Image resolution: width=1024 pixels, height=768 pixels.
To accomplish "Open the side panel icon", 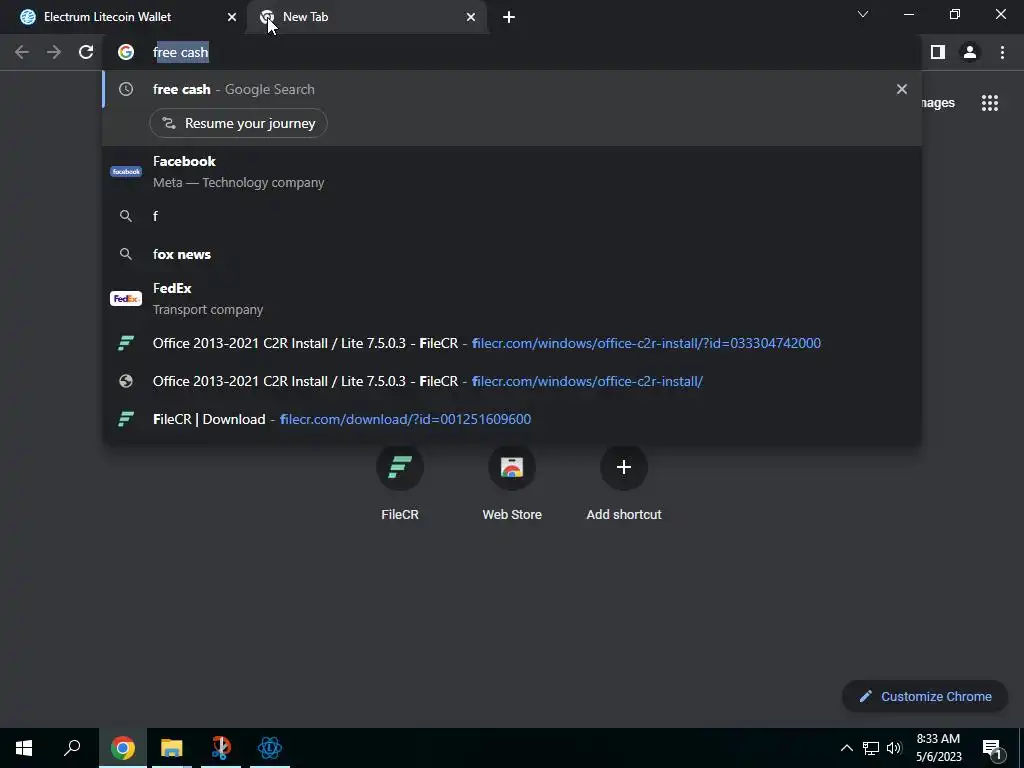I will point(938,52).
